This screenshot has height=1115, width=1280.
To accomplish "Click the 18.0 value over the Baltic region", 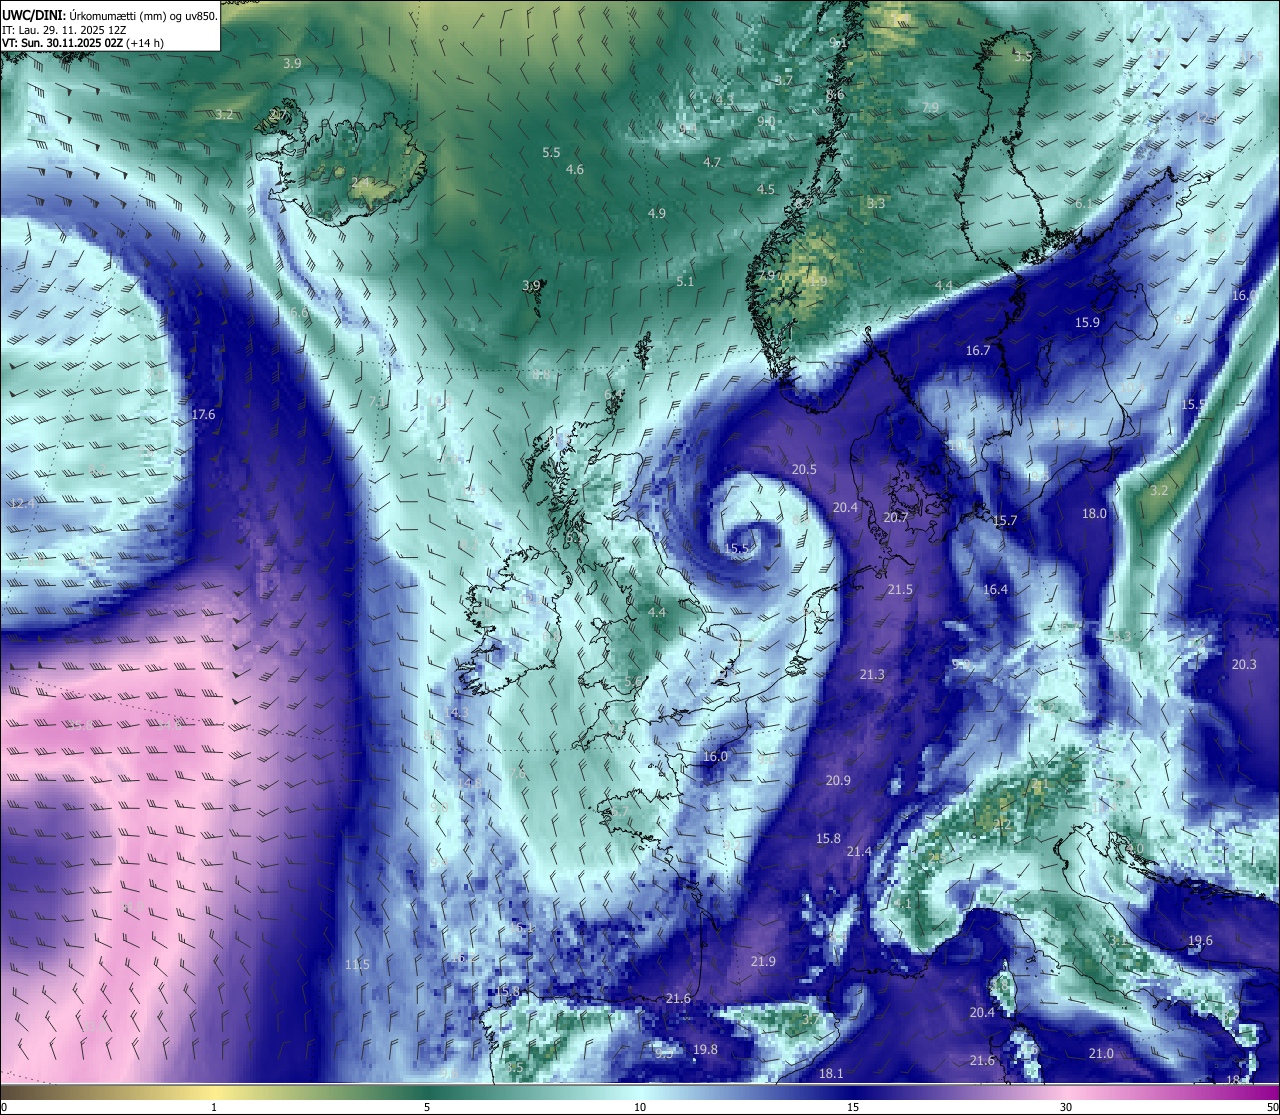I will (1094, 513).
